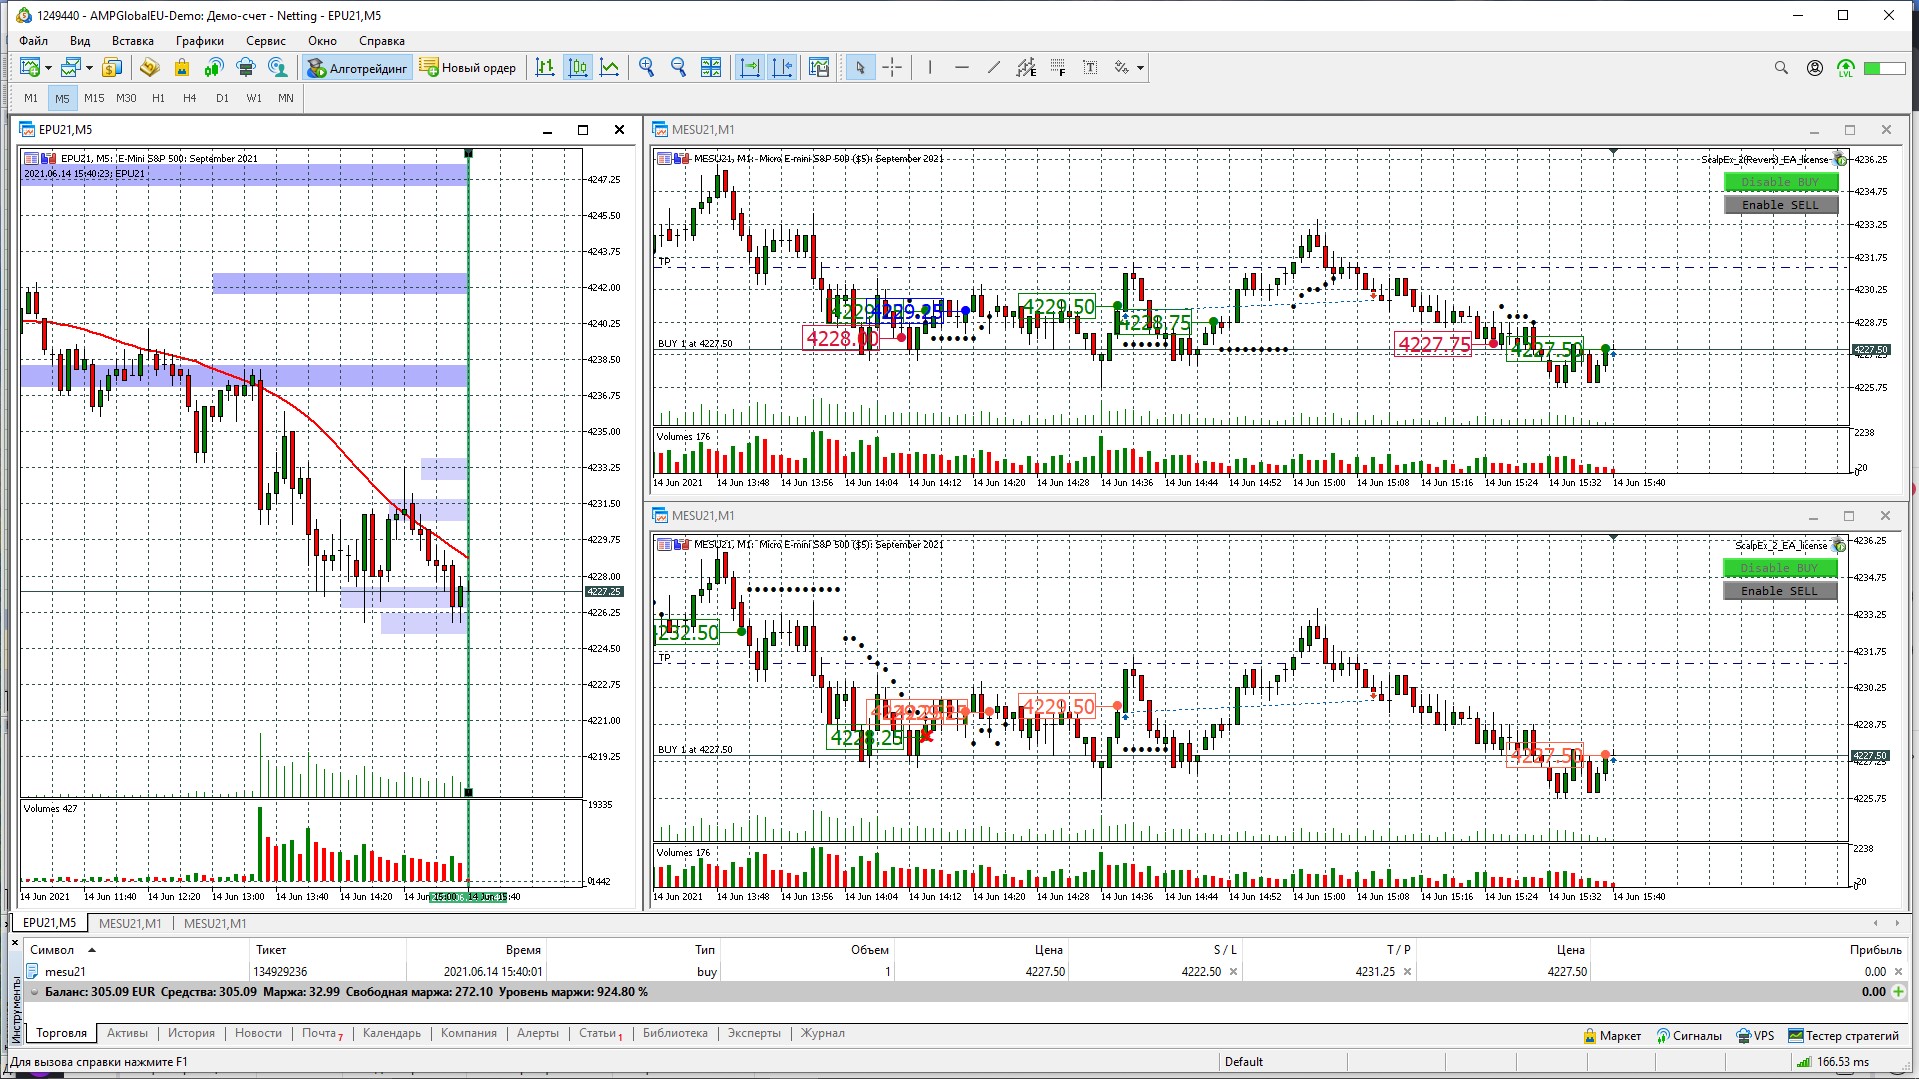Remove the T/P value 4231.25 via its x
This screenshot has height=1079, width=1919.
coord(1407,971)
